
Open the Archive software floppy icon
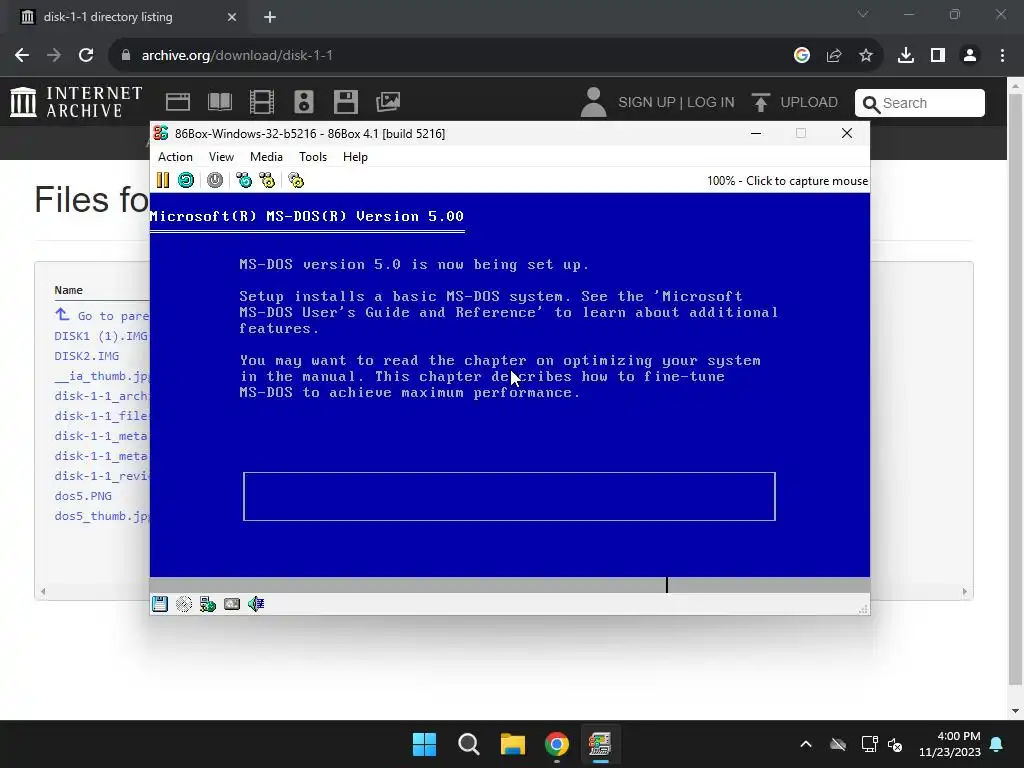coord(345,102)
